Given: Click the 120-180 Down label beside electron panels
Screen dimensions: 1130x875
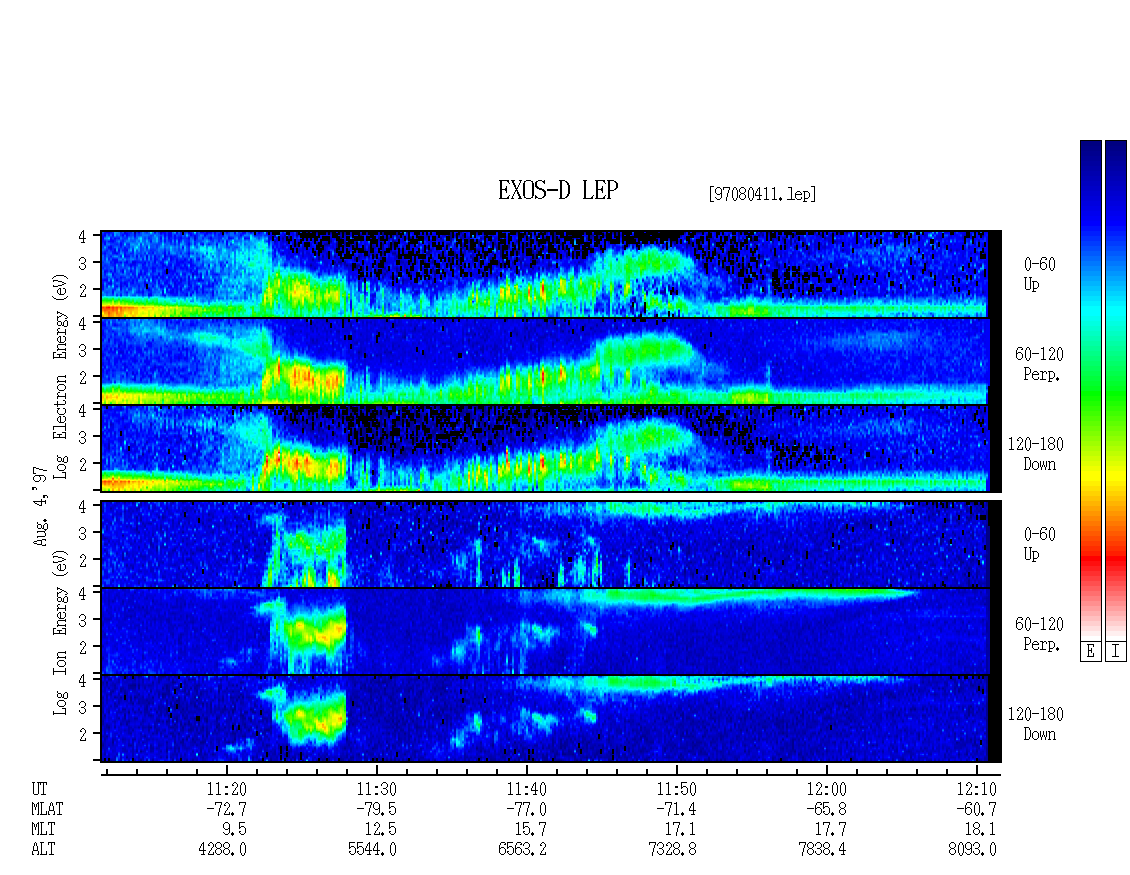Looking at the screenshot, I should [x=1036, y=454].
